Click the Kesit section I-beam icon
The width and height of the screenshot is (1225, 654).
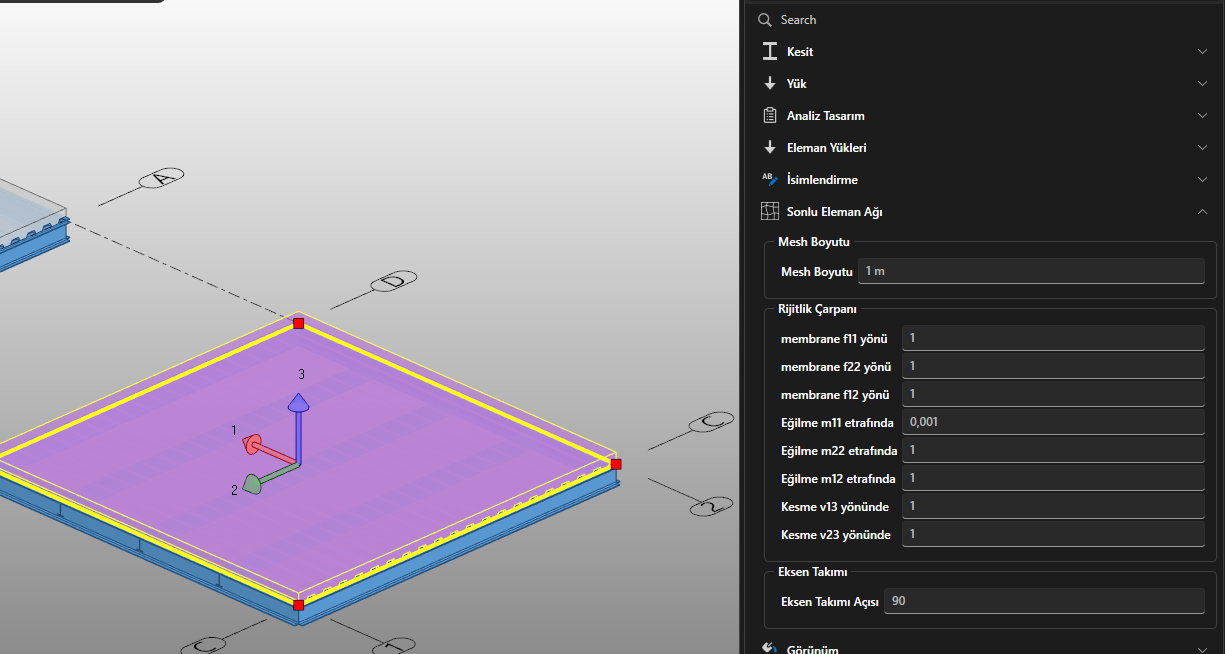point(770,52)
